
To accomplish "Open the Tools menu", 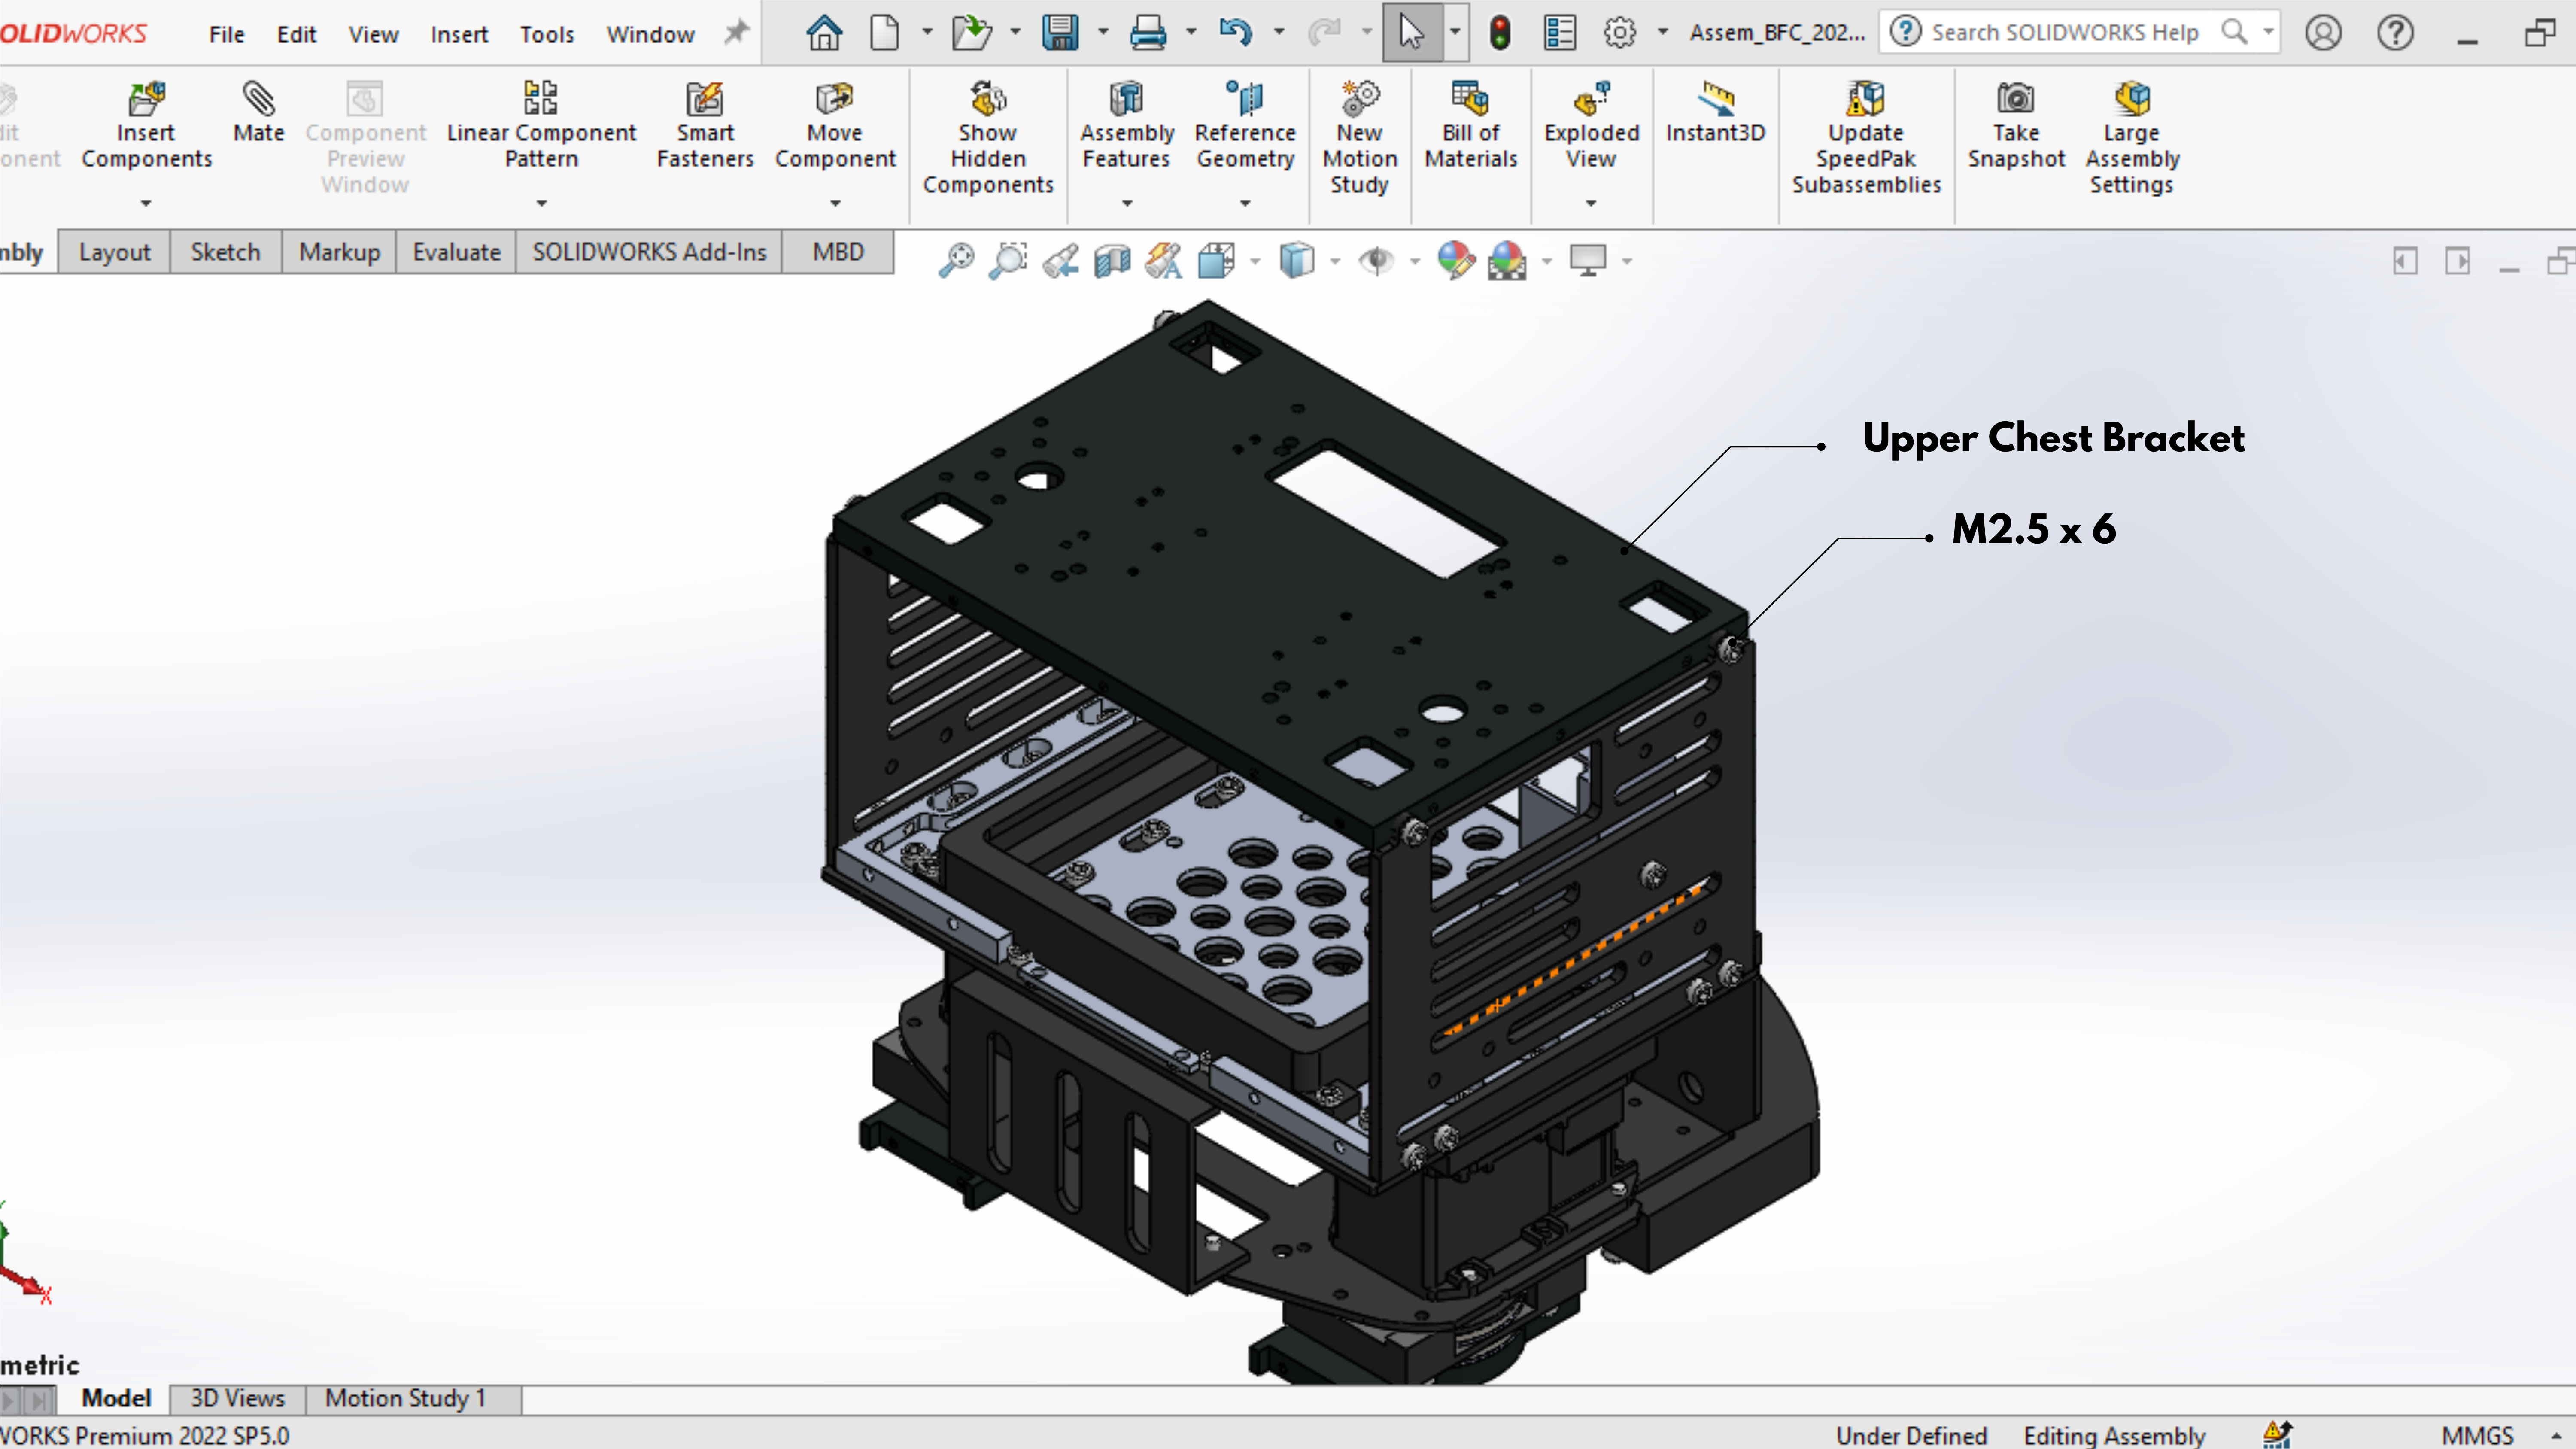I will pos(546,34).
